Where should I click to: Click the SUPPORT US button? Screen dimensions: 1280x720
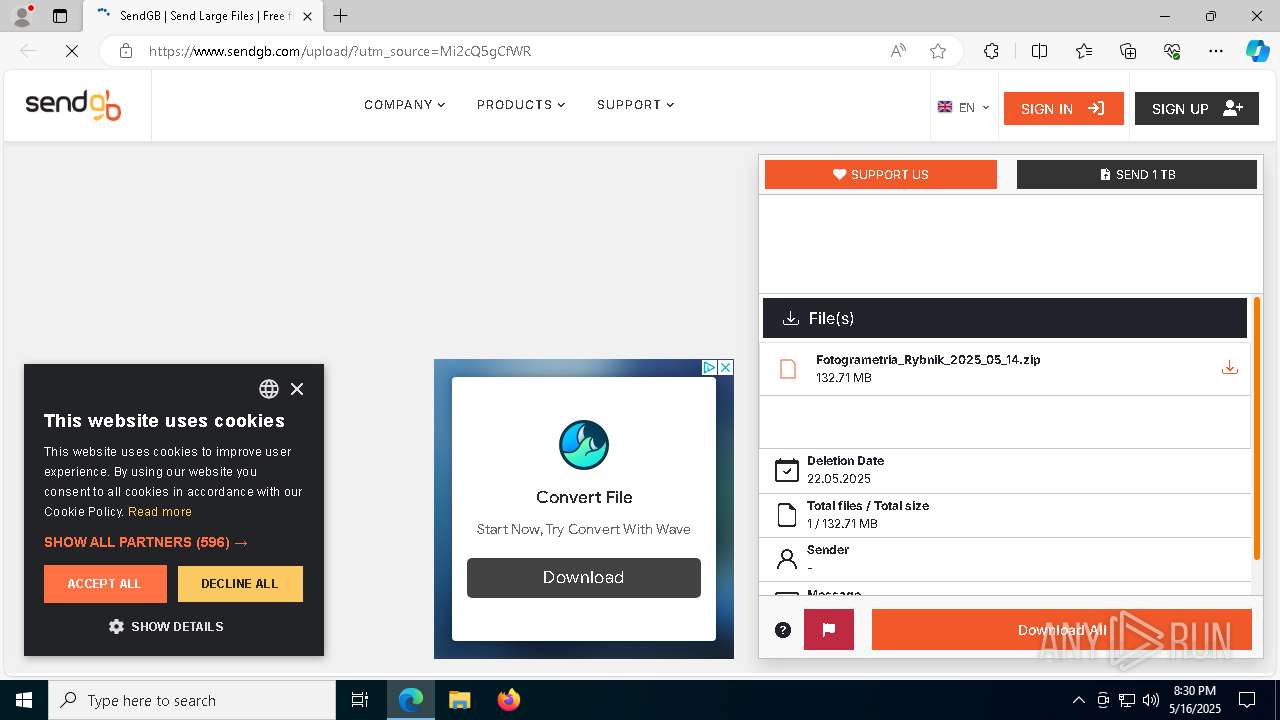click(x=881, y=174)
